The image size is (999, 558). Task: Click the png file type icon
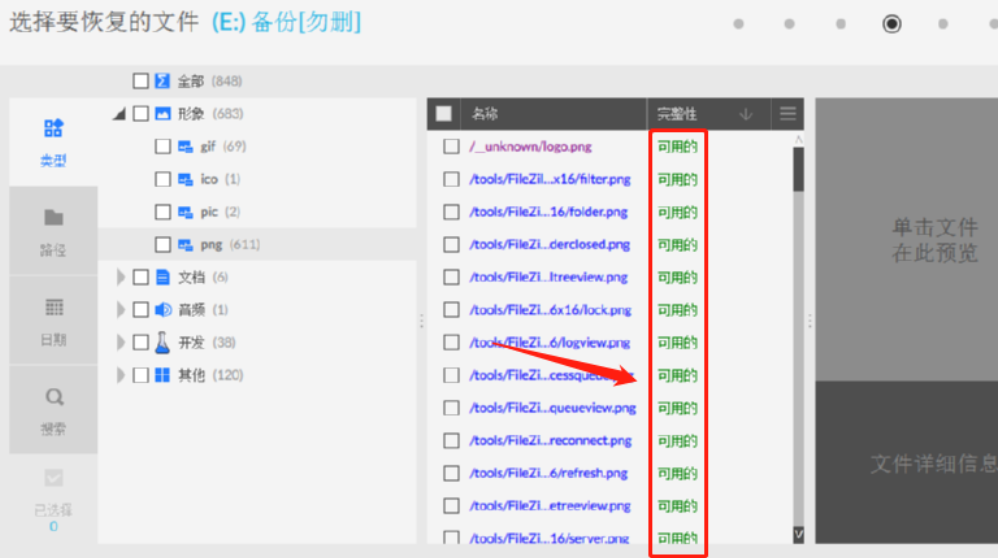click(185, 245)
